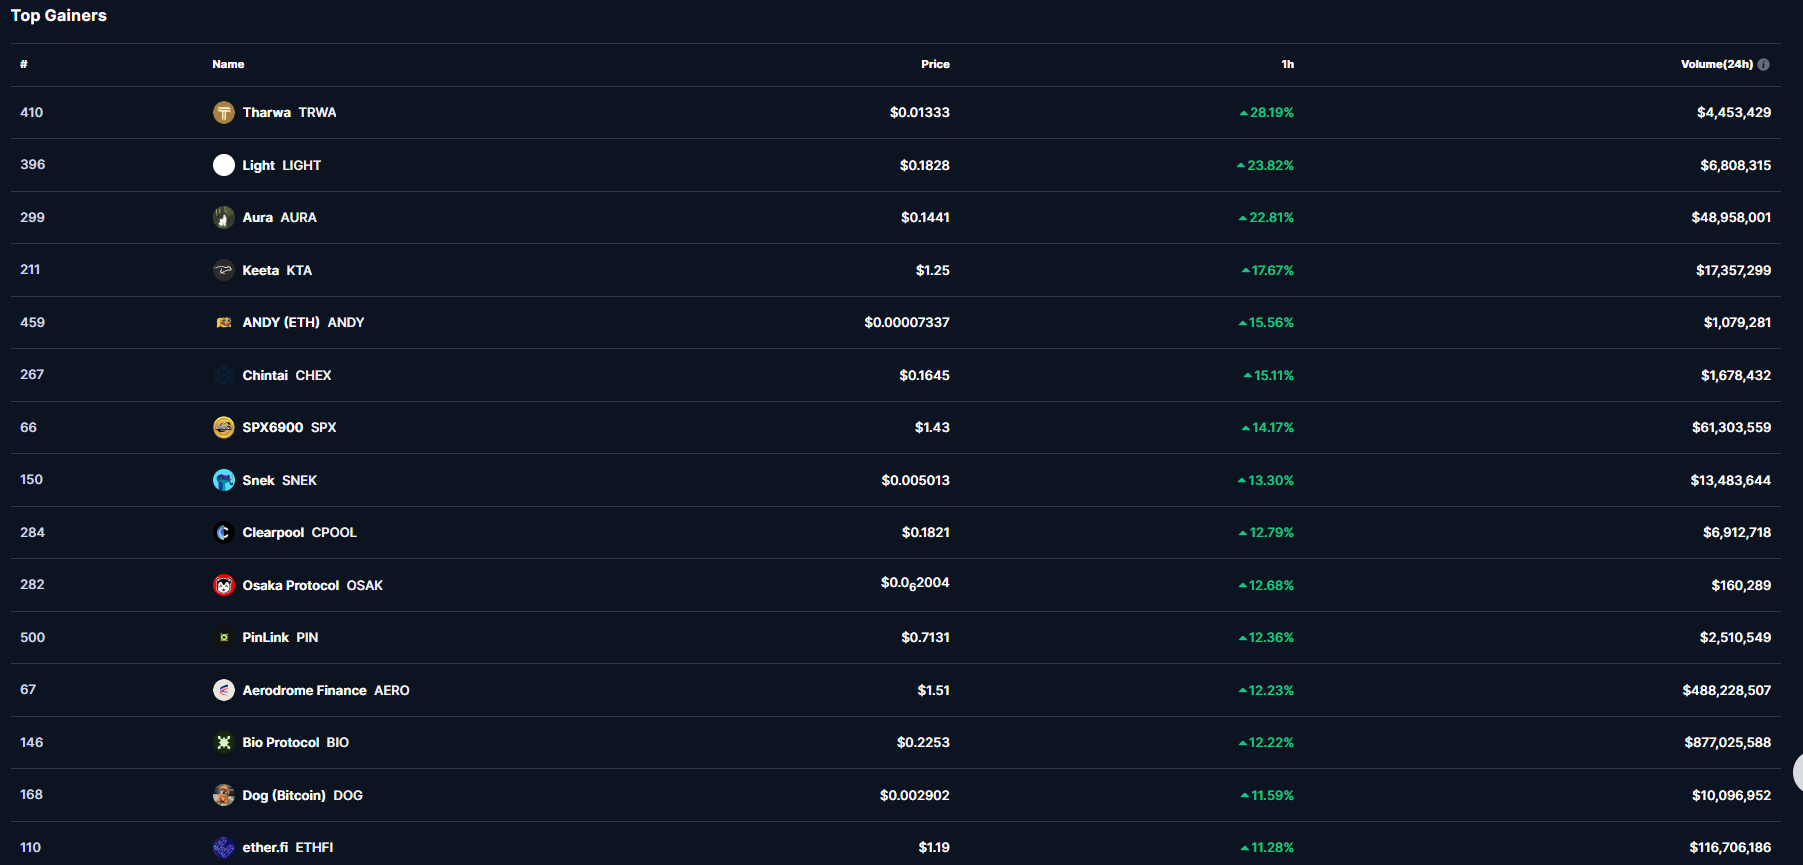Viewport: 1803px width, 865px height.
Task: Click the Aerodrome Finance logo icon
Action: (224, 690)
